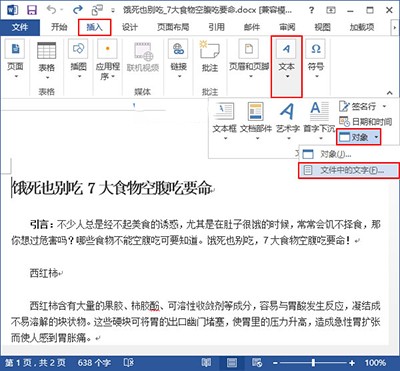Viewport: 400px width, 371px height.
Task: Click the zoom slider handle
Action: click(313, 363)
